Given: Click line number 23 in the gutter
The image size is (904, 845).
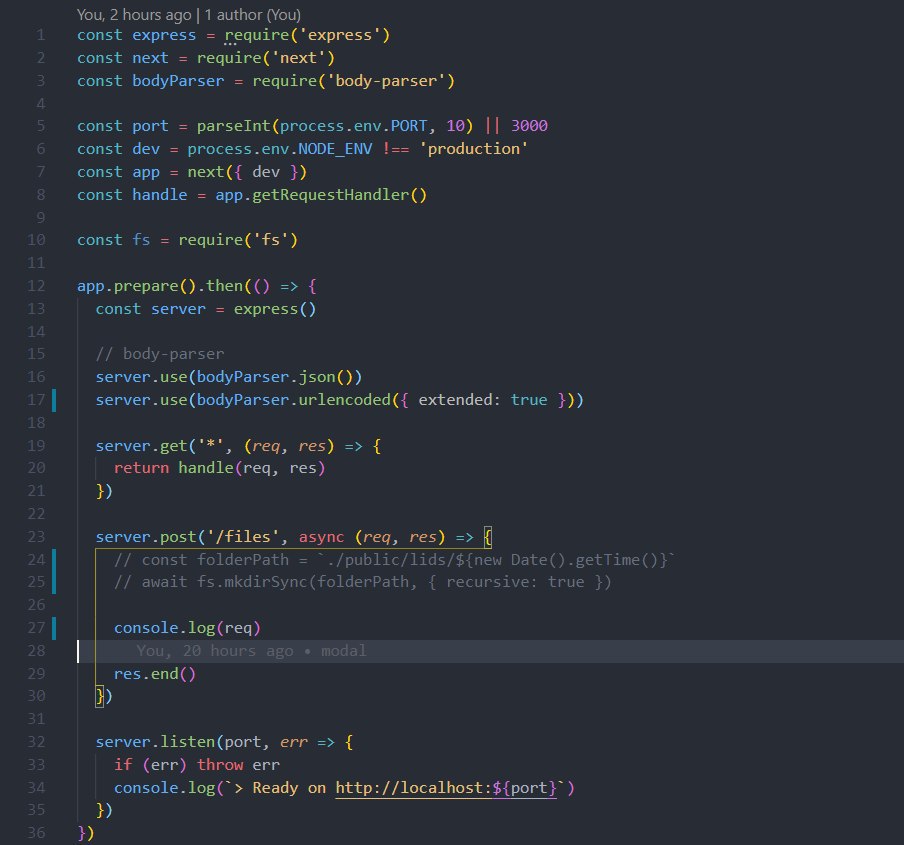Looking at the screenshot, I should [36, 537].
